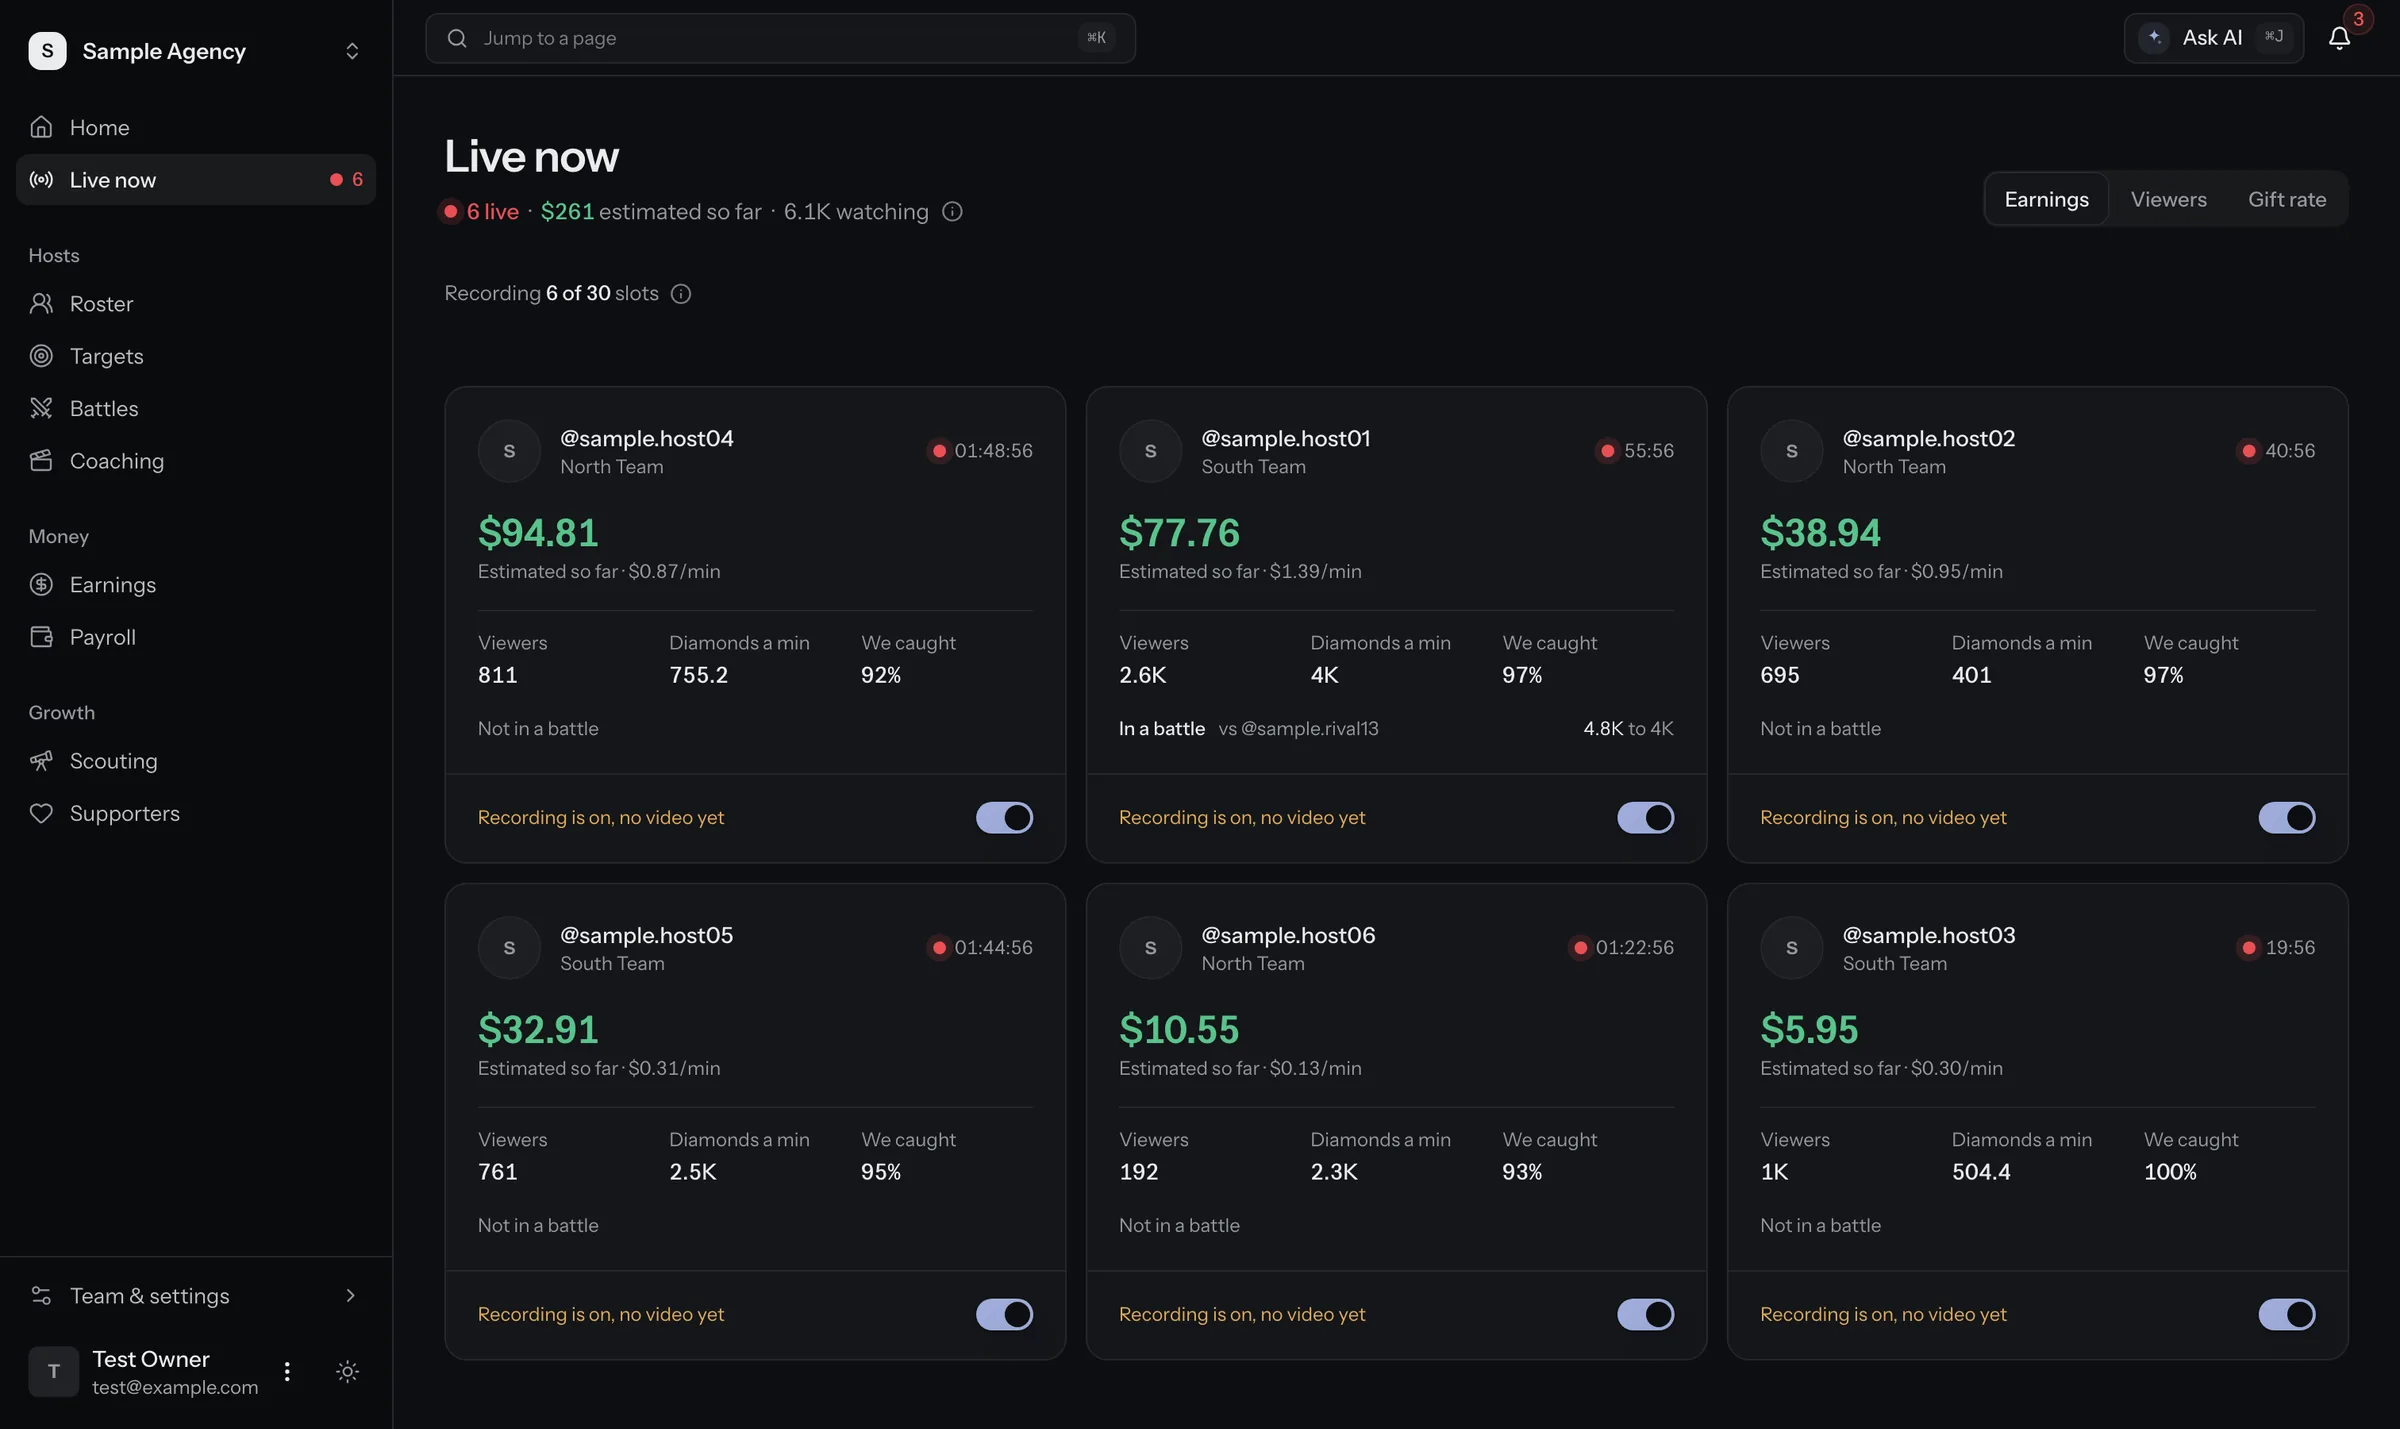Open the Ask AI button
This screenshot has height=1429, width=2400.
[x=2213, y=38]
